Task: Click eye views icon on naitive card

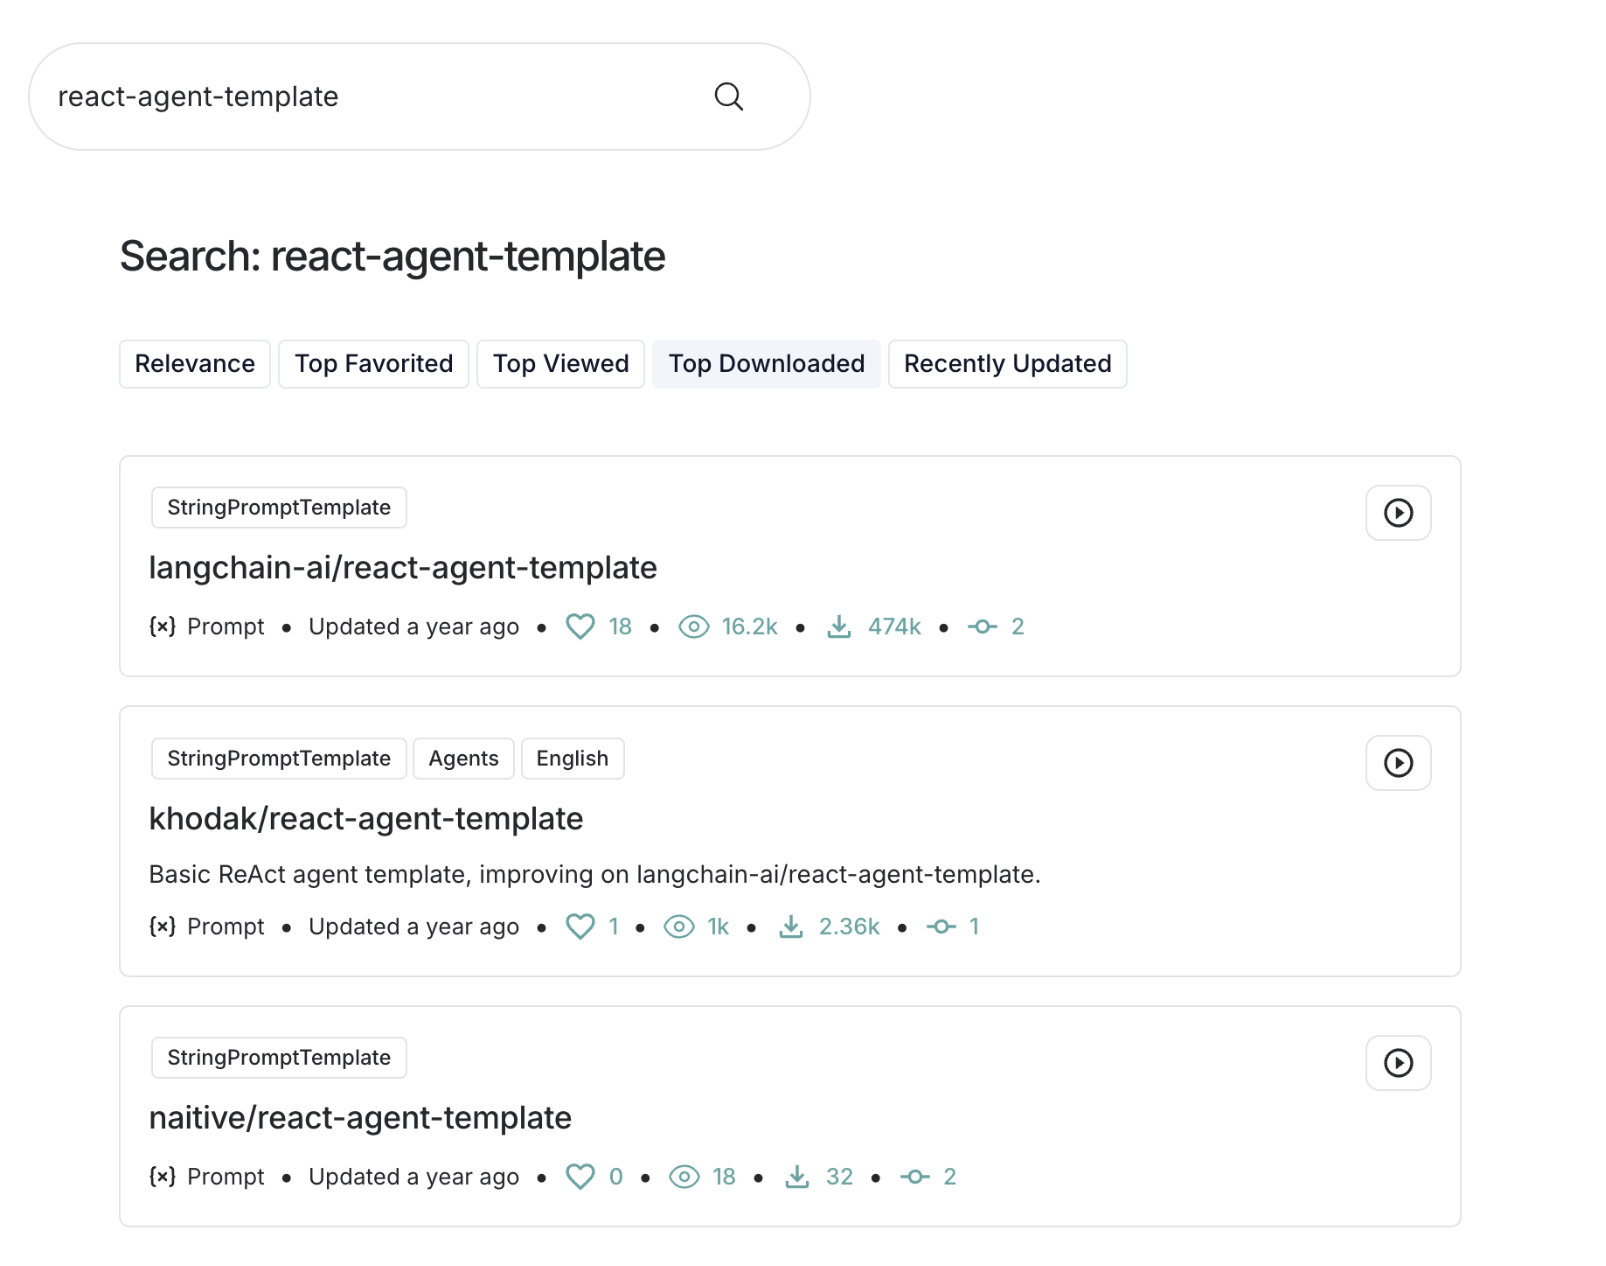Action: click(684, 1177)
